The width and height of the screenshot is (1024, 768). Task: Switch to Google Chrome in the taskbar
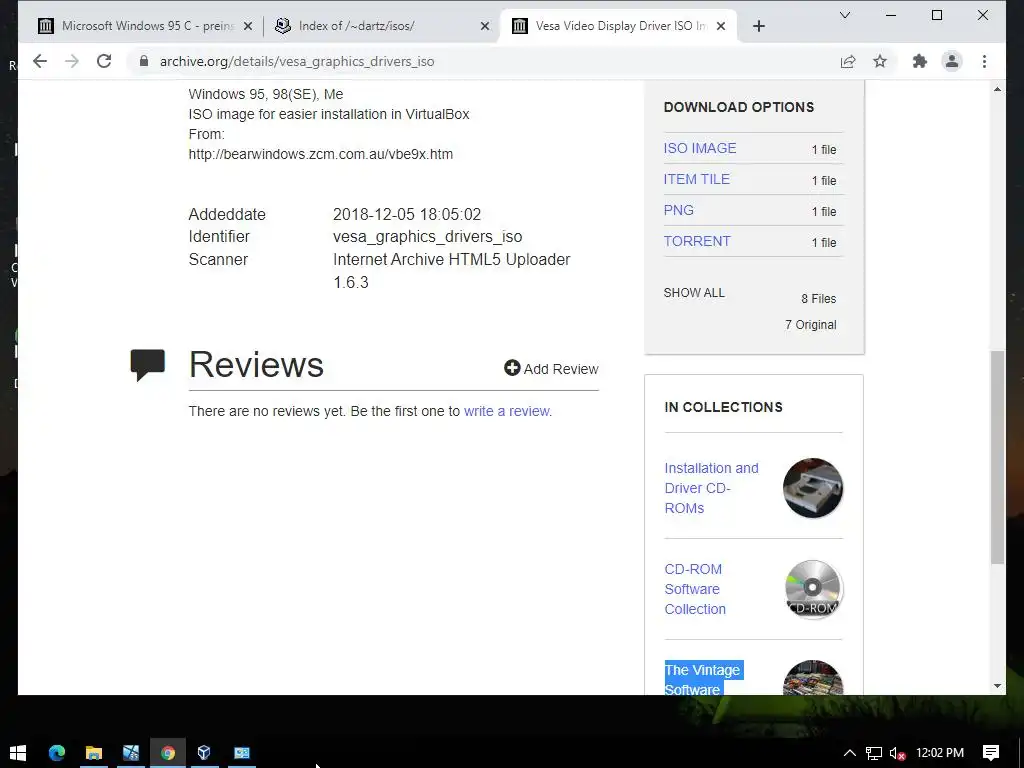[168, 753]
